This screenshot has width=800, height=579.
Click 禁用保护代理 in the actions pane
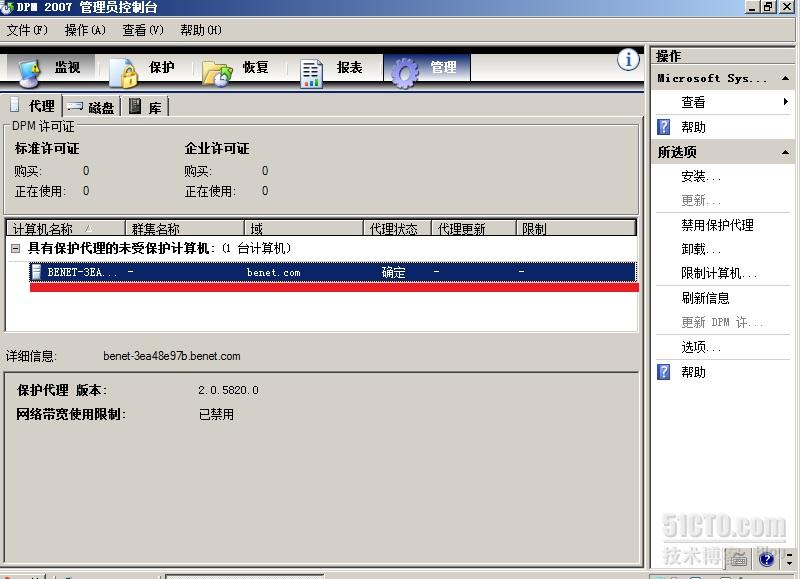(717, 225)
